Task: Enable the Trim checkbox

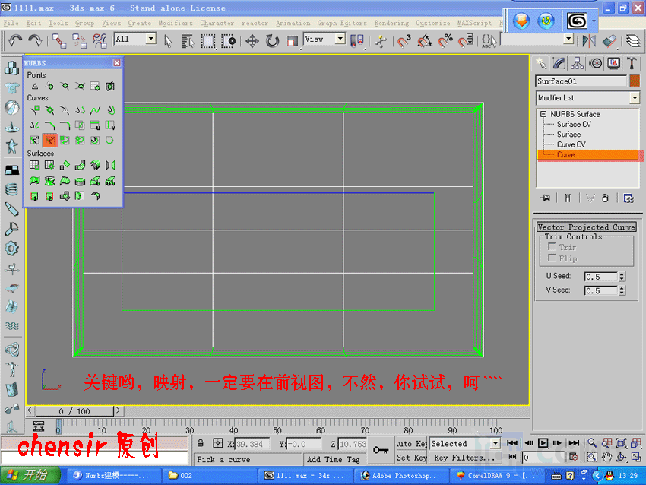Action: tap(552, 246)
